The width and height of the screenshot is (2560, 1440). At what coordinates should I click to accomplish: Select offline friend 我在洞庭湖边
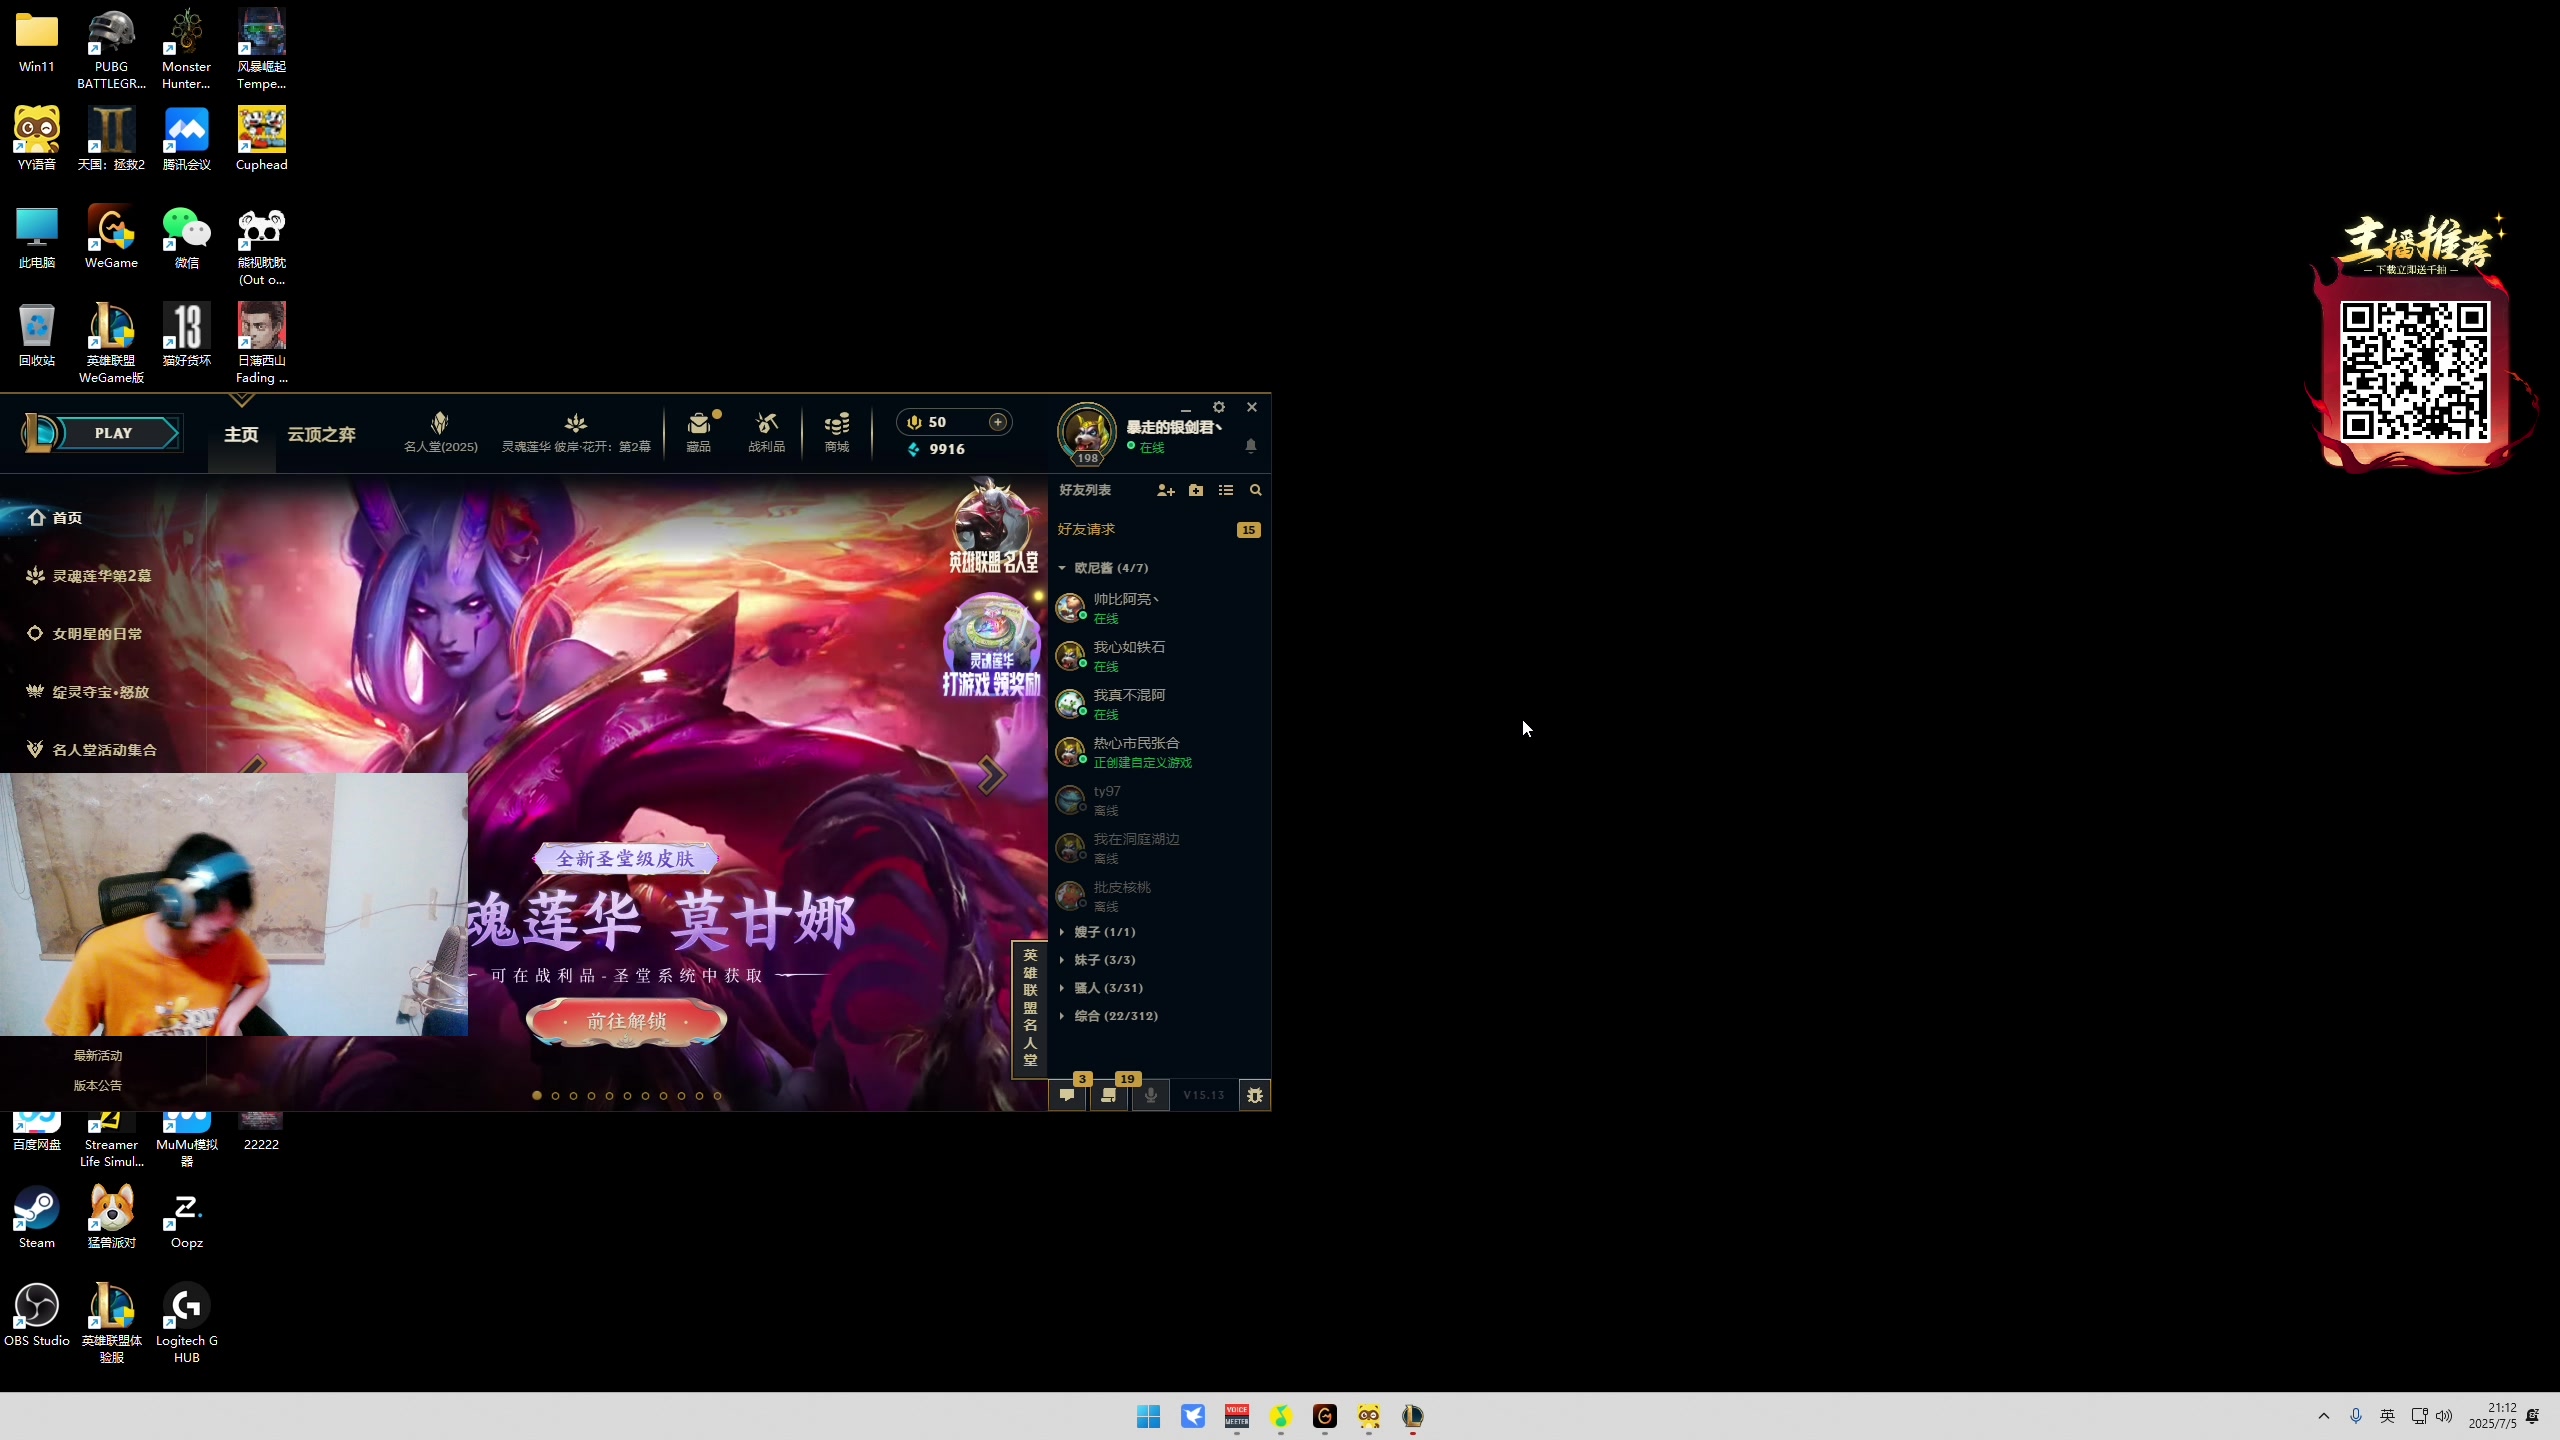coord(1158,848)
